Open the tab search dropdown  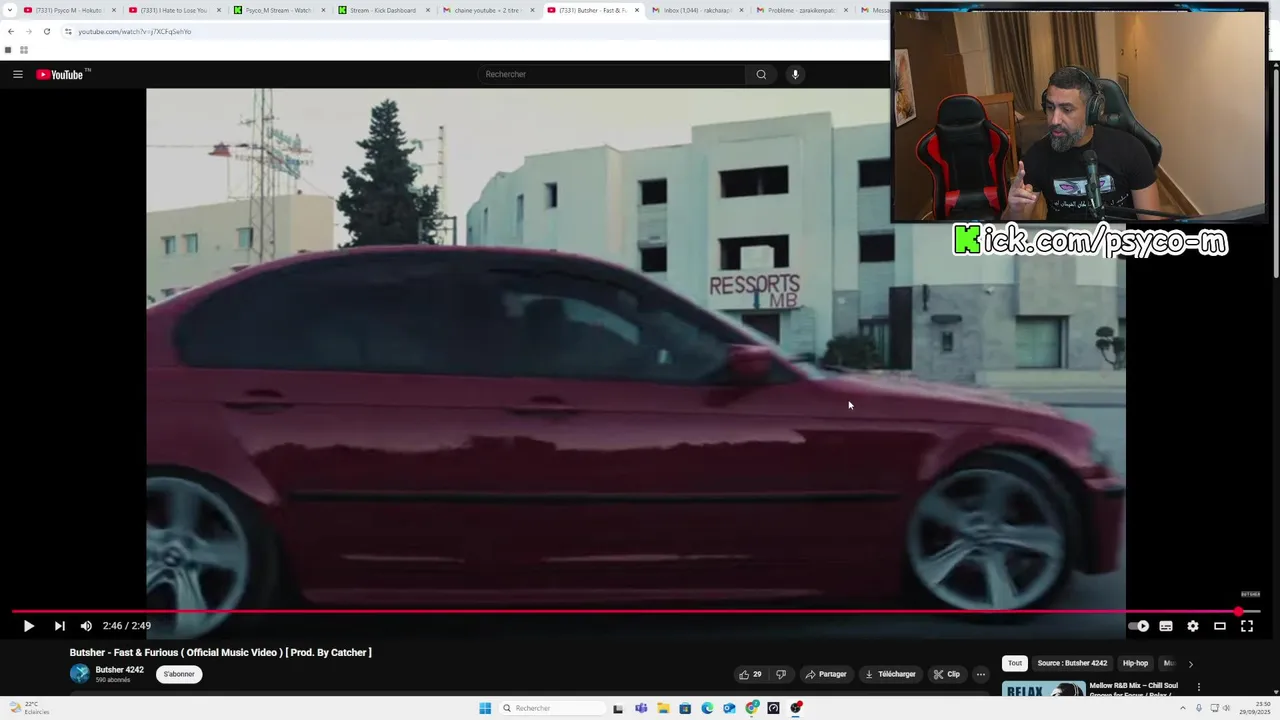[x=11, y=10]
